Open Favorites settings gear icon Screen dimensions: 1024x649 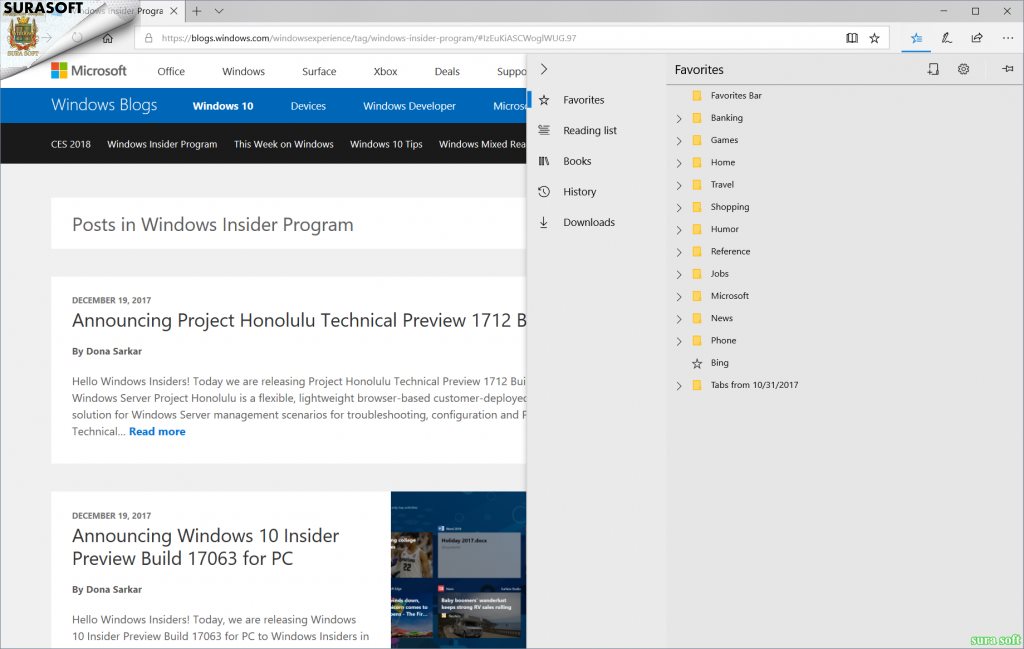(963, 69)
